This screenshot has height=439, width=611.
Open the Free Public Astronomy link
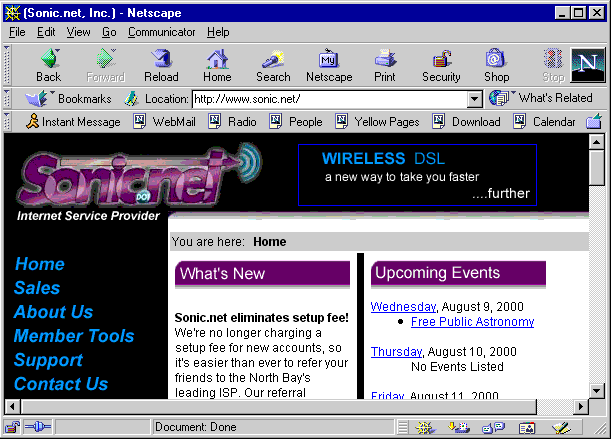[x=472, y=322]
